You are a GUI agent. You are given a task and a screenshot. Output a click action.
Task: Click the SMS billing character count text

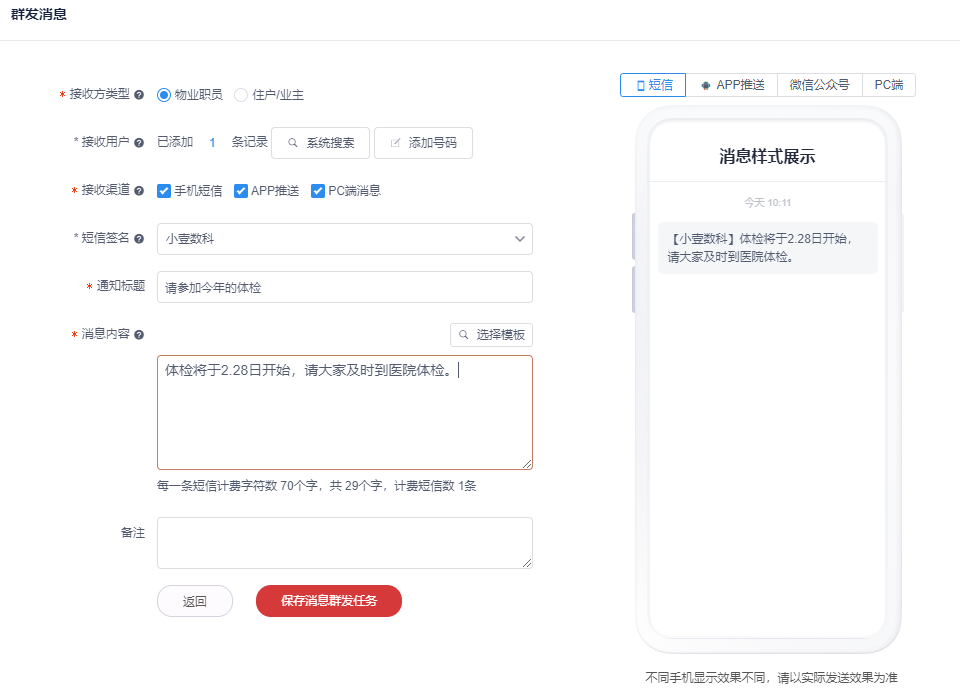tap(317, 486)
